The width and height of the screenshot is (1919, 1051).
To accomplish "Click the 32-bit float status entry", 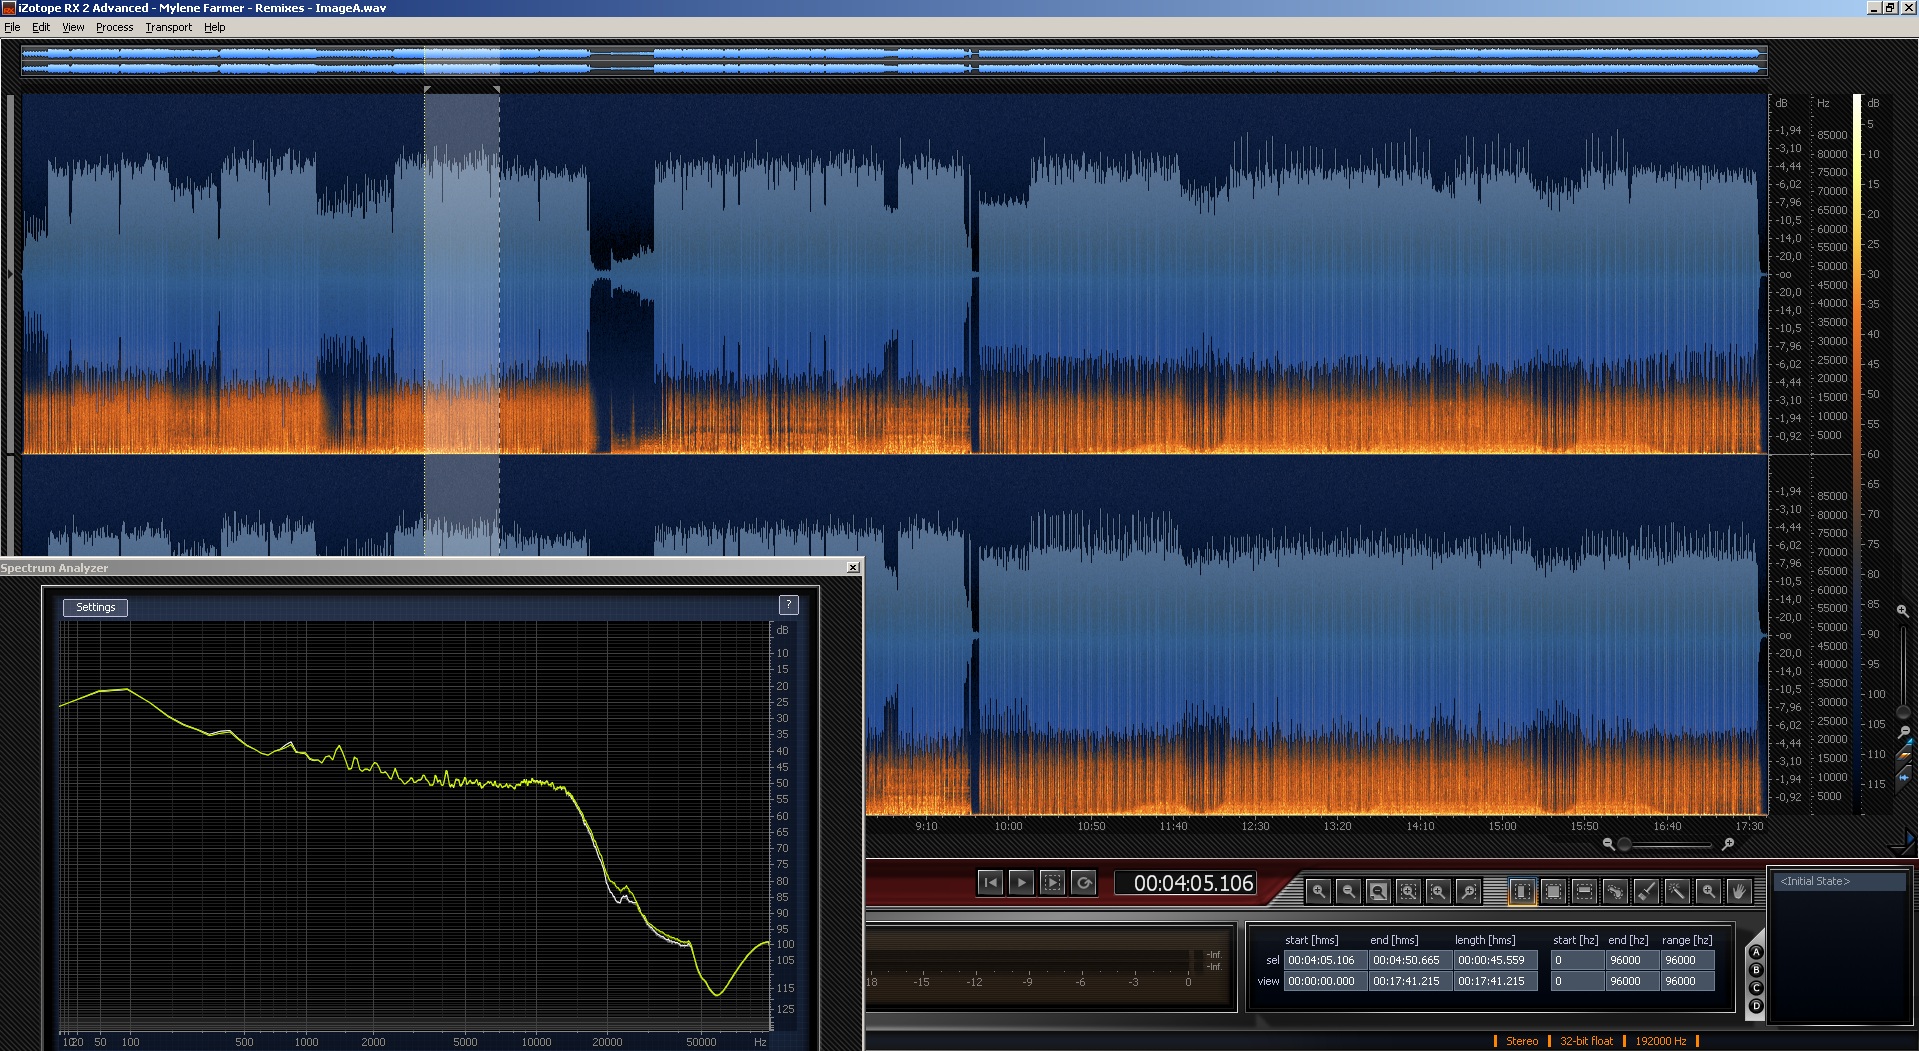I will point(1586,1041).
